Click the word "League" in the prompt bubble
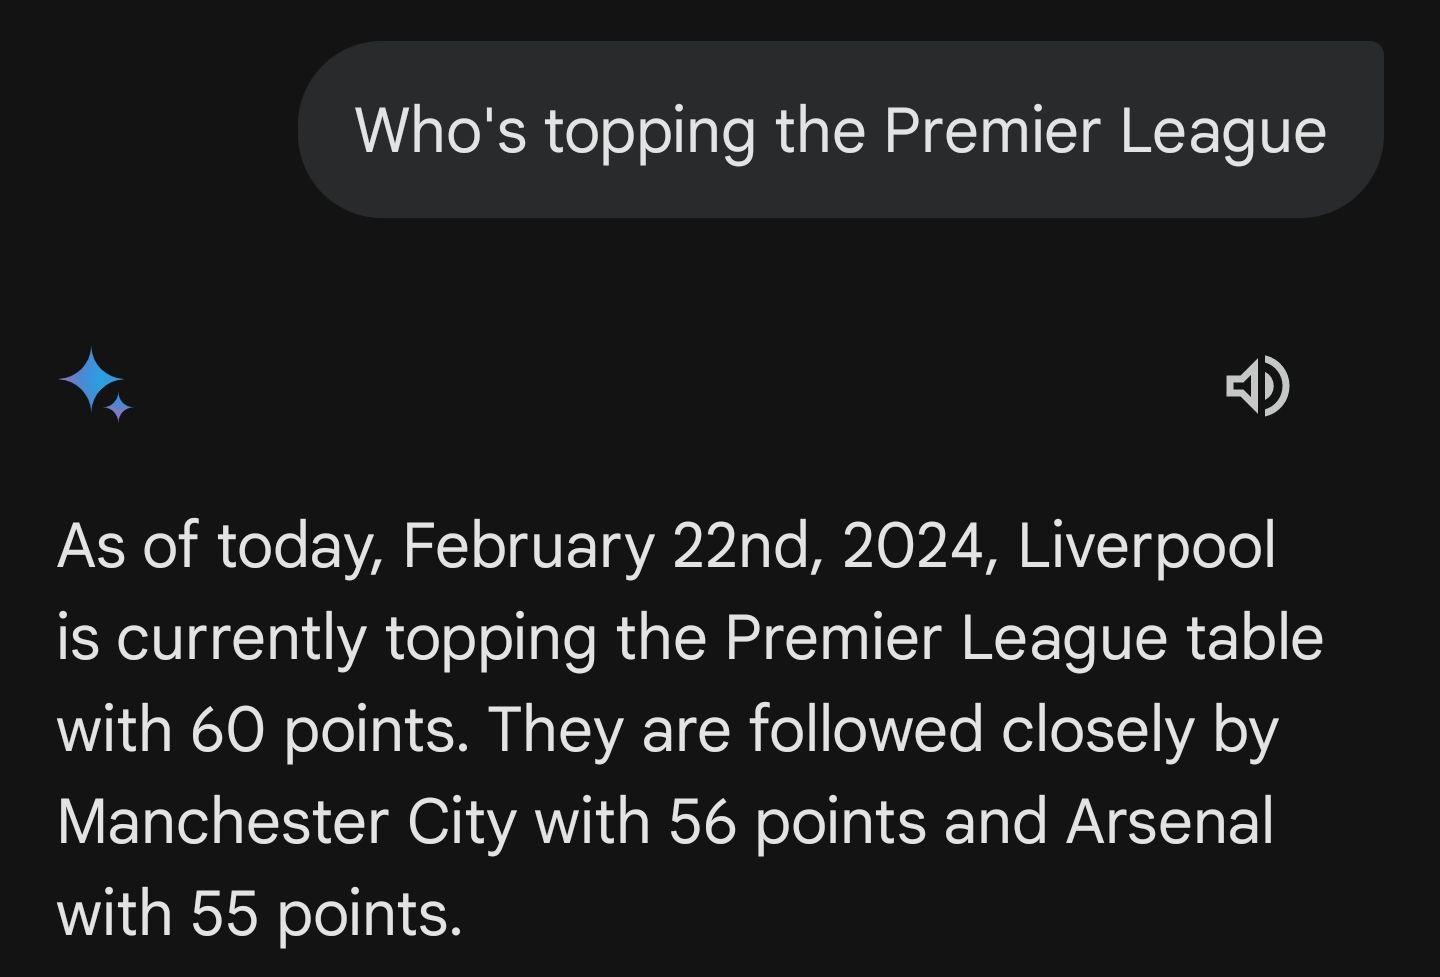The image size is (1440, 977). tap(1222, 131)
